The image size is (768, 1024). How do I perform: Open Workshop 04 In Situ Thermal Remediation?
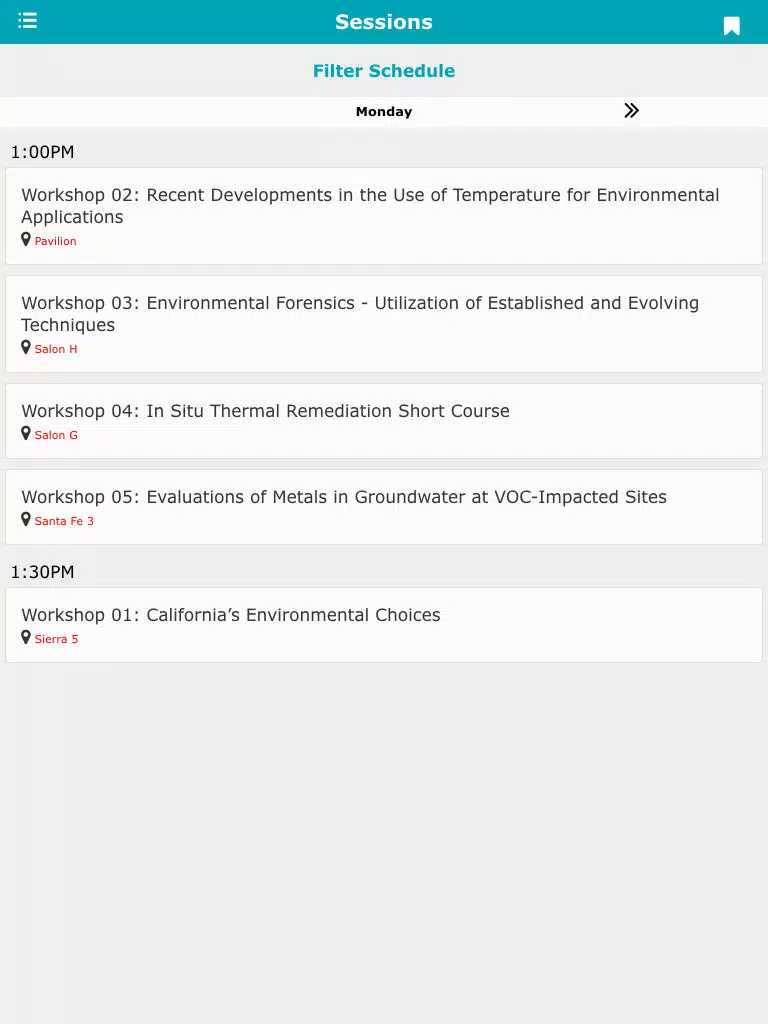384,421
